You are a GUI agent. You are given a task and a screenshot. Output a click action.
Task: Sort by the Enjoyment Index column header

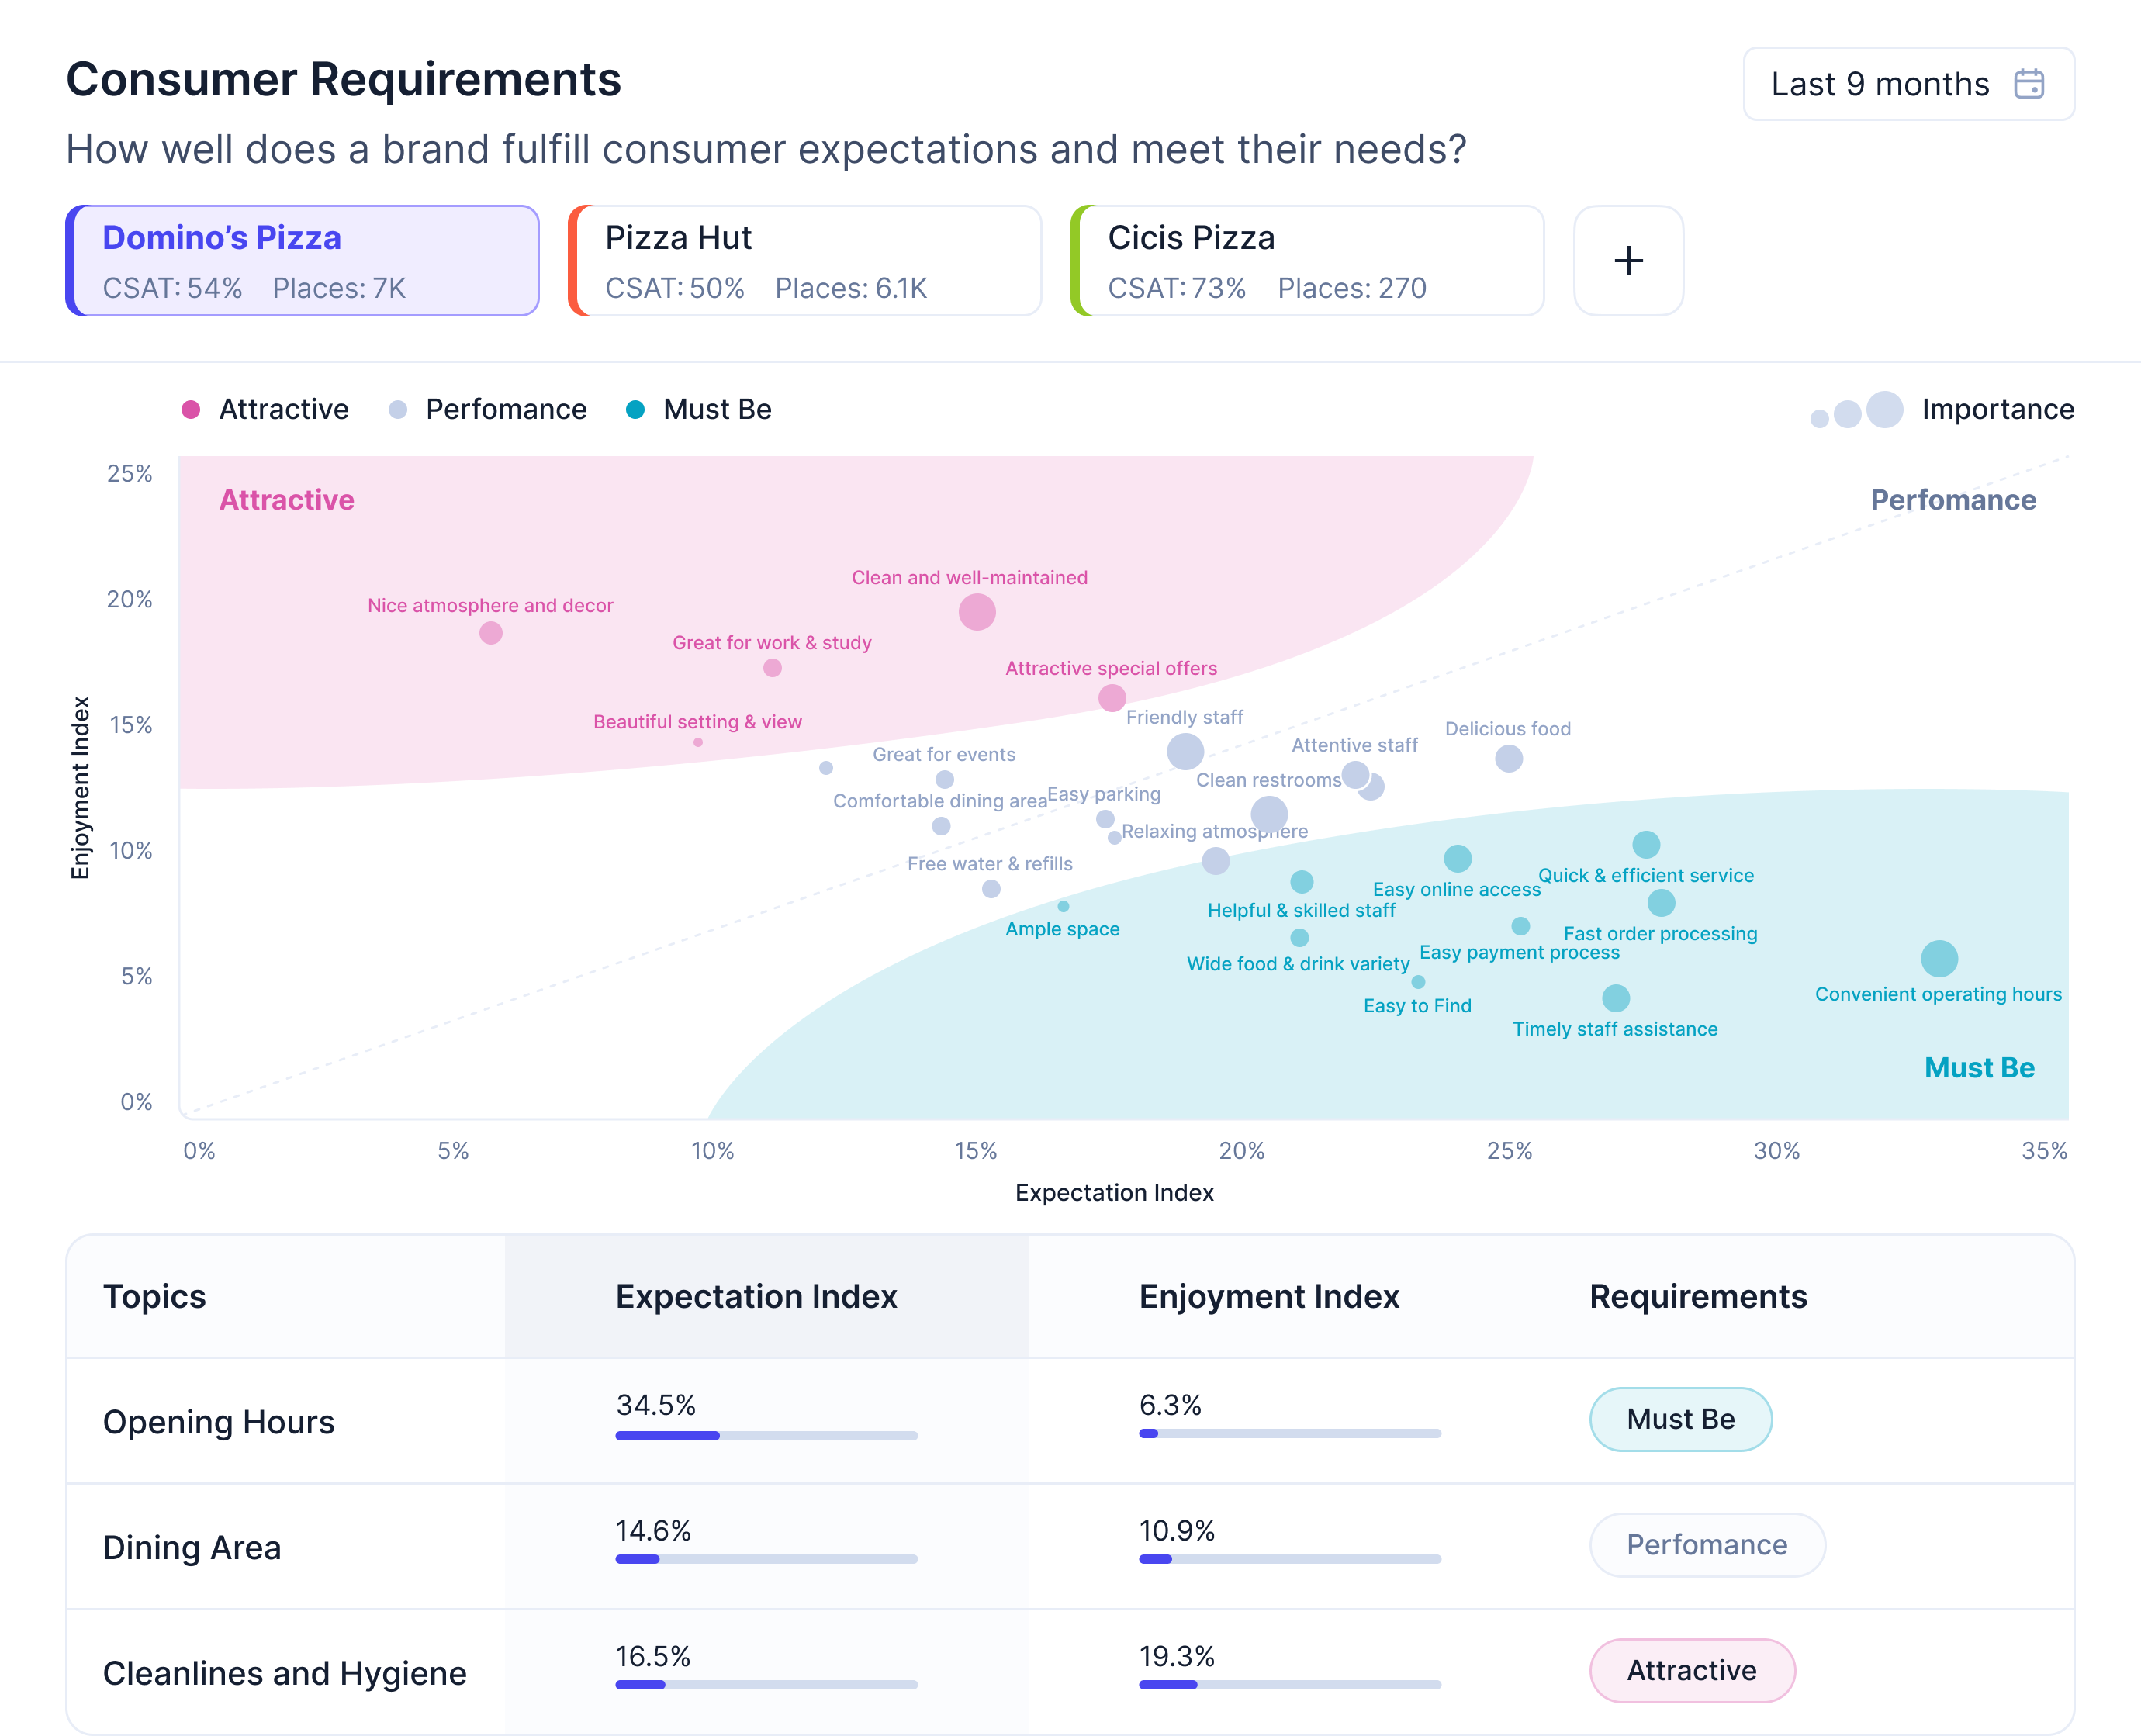(x=1269, y=1297)
